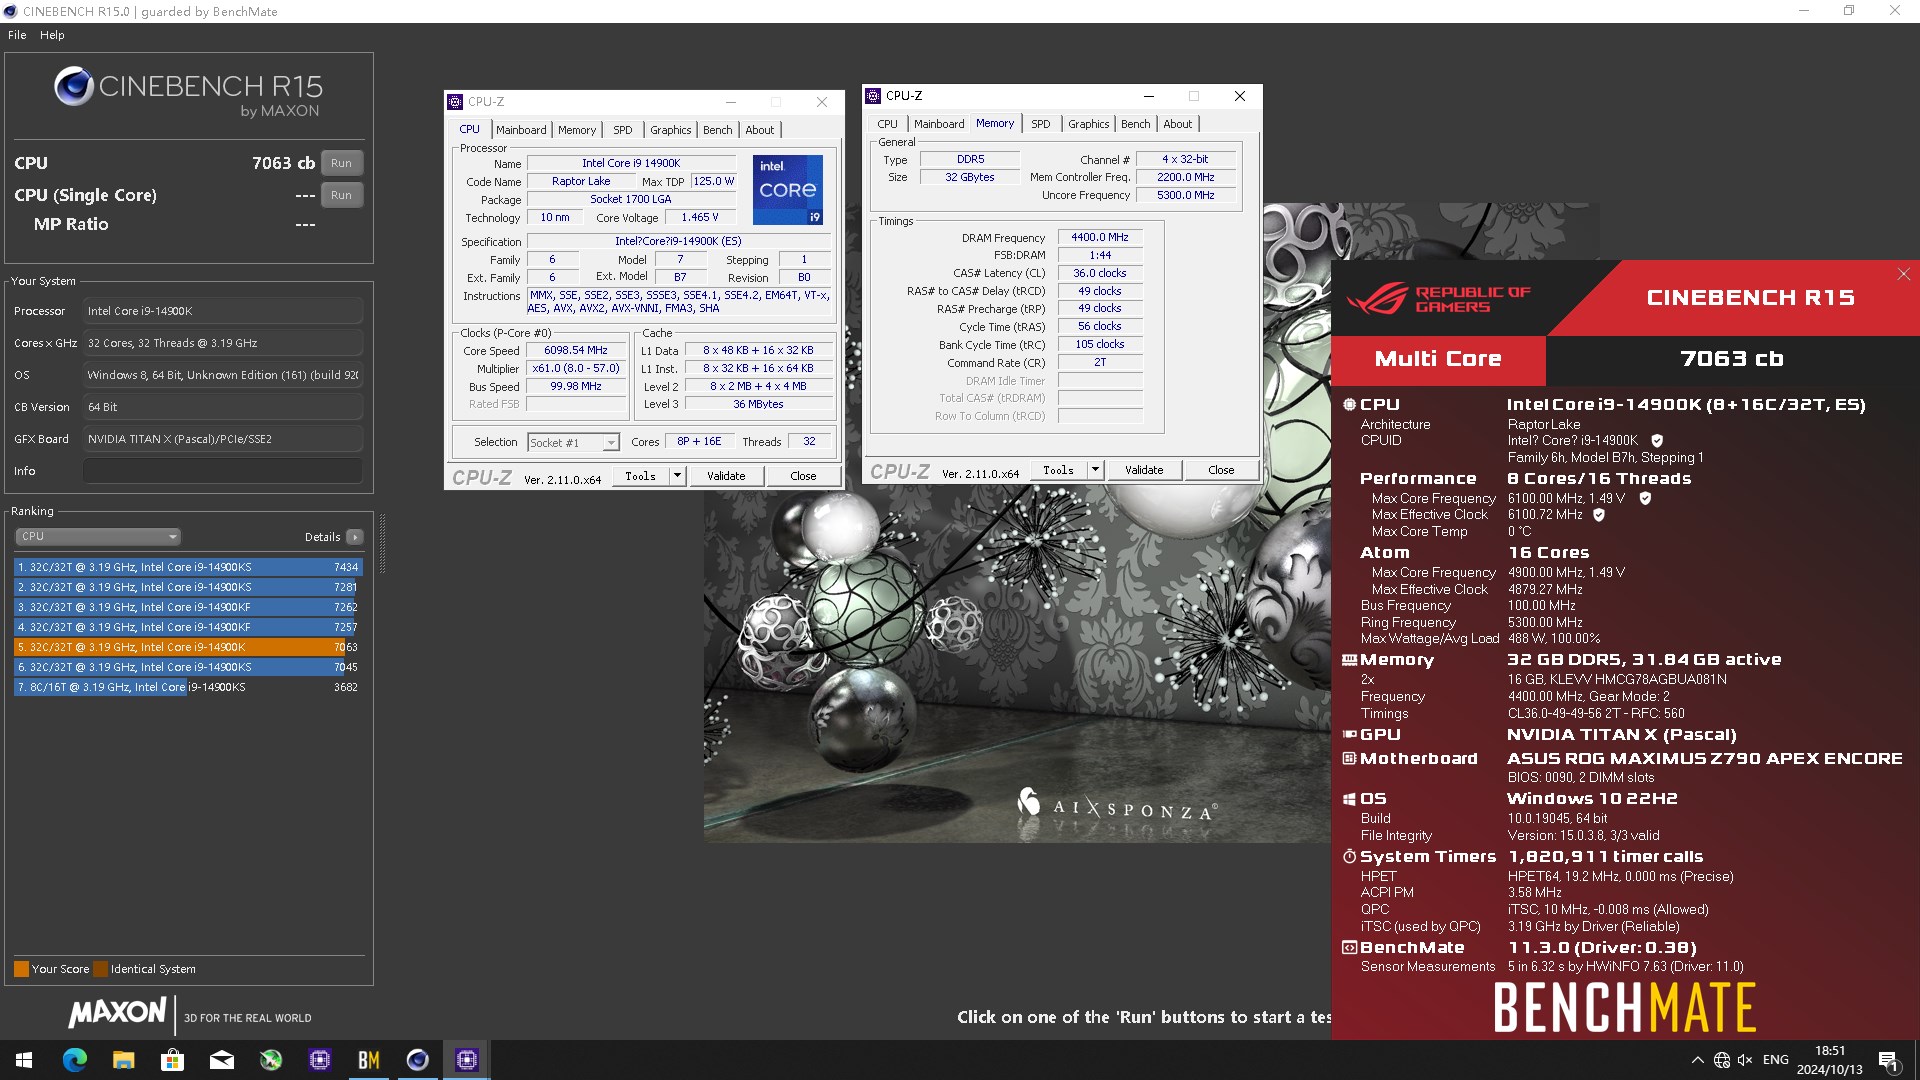
Task: Open the green Xbox-style taskbar icon
Action: [x=270, y=1060]
